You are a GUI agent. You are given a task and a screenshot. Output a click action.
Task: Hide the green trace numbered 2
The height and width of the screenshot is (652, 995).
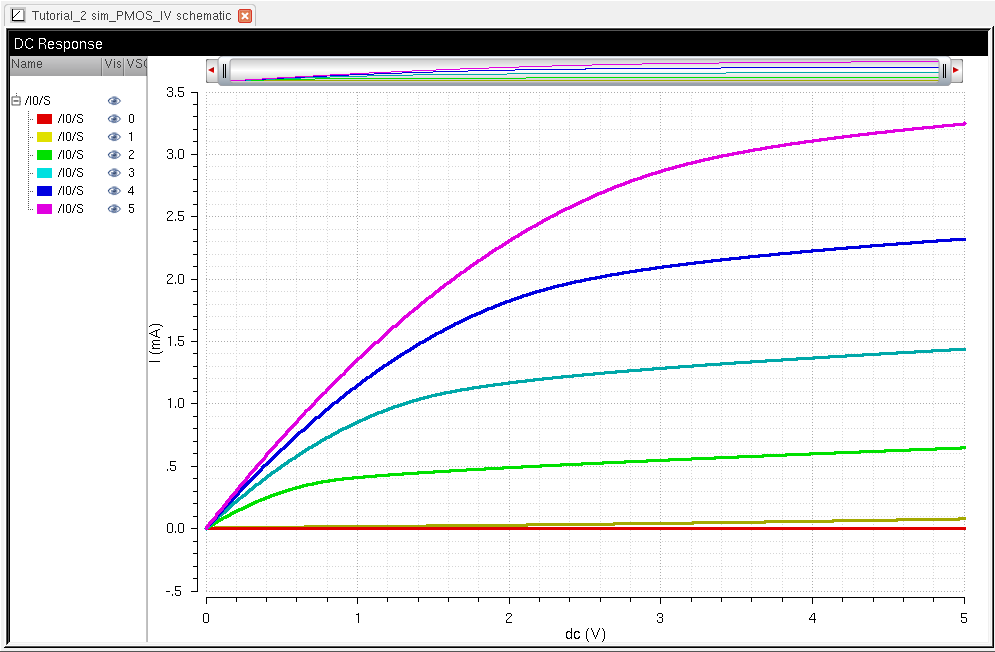[x=114, y=155]
